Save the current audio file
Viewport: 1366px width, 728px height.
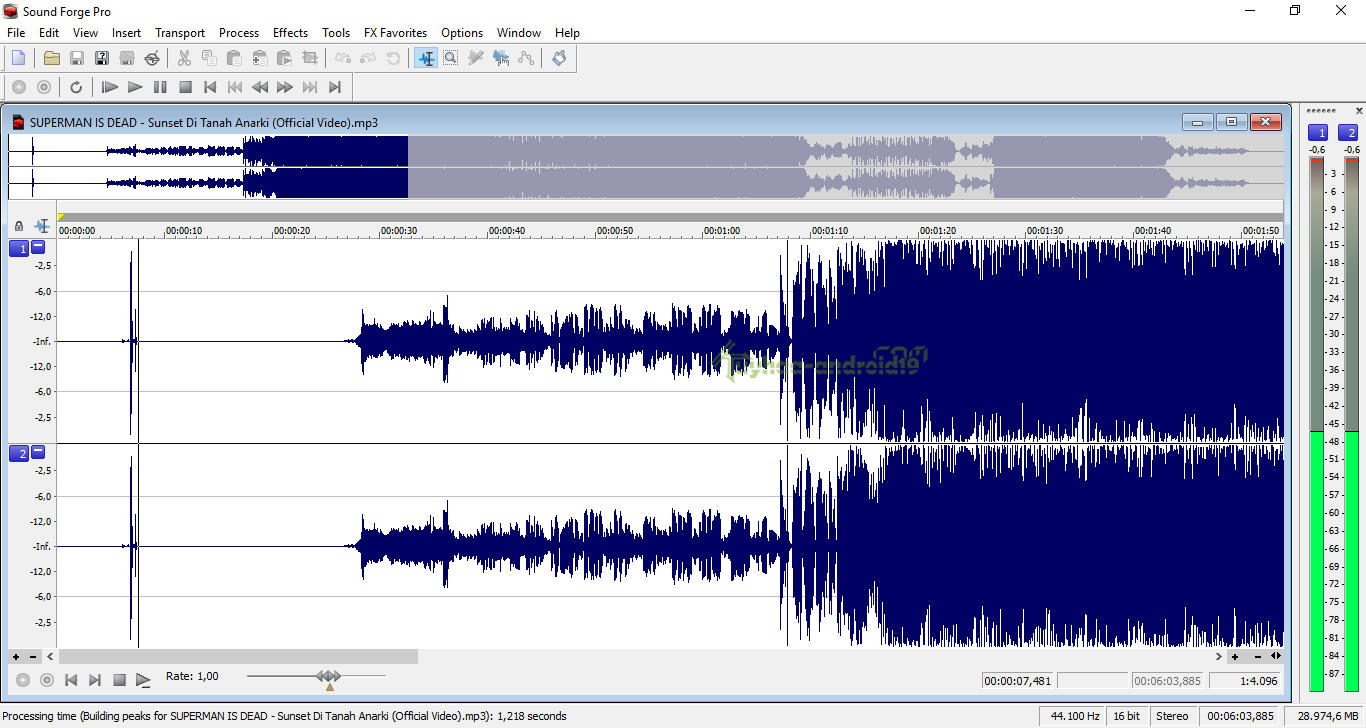pos(77,58)
